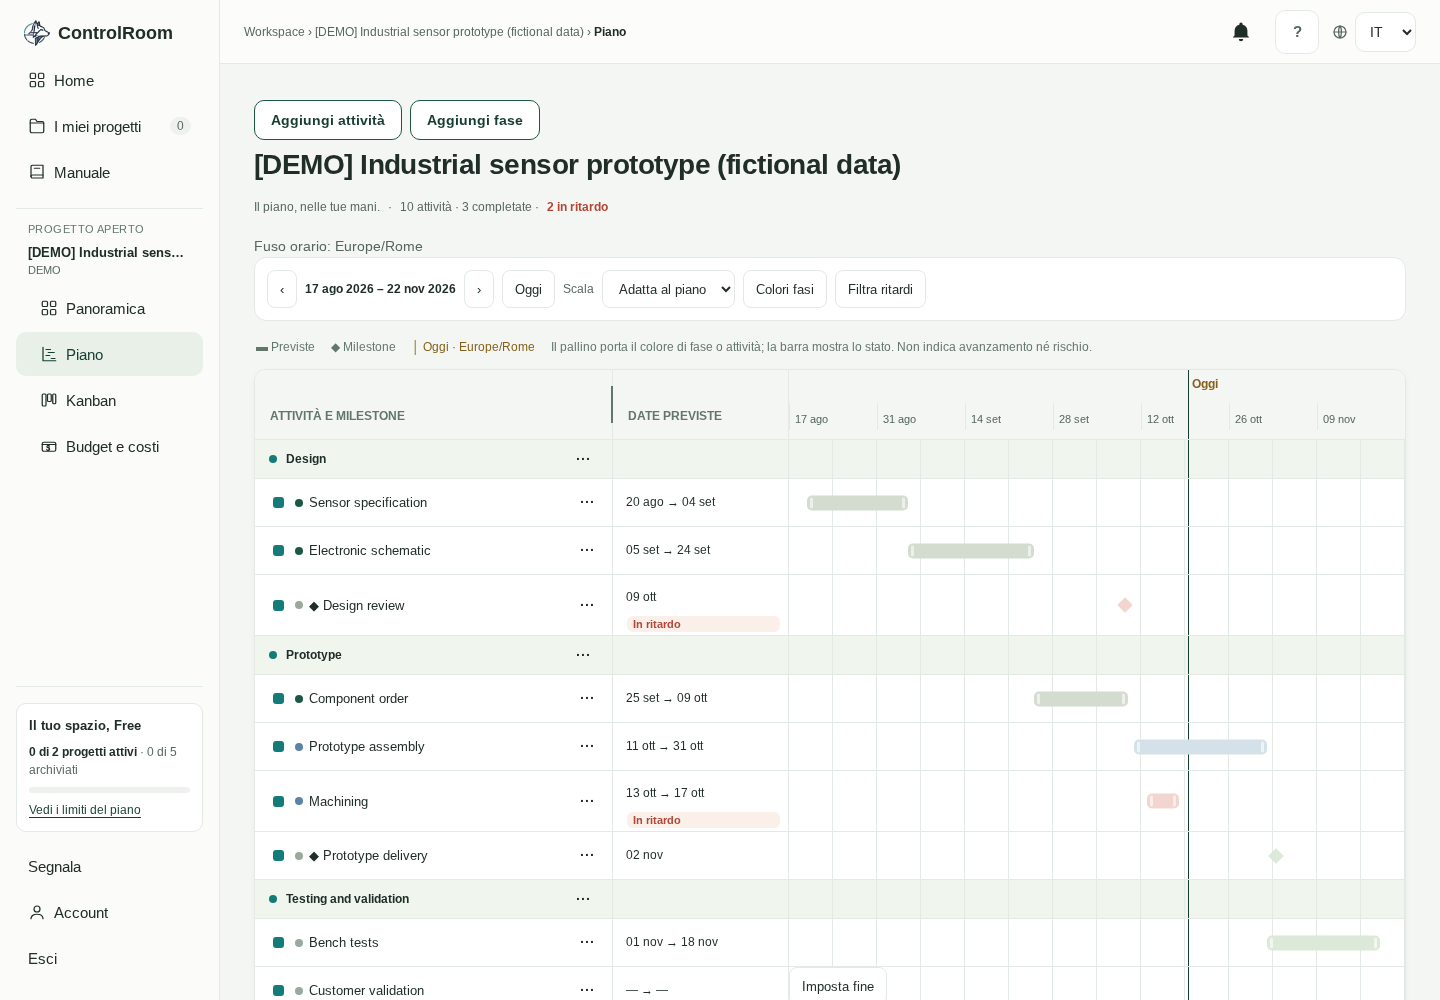Open the notifications bell
1440x1000 pixels.
(x=1241, y=32)
